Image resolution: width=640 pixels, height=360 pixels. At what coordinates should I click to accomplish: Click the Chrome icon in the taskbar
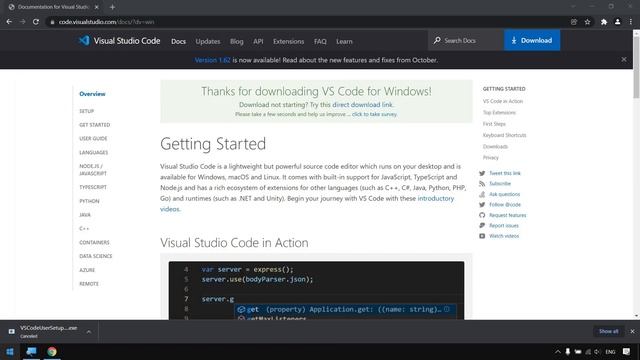pos(52,351)
